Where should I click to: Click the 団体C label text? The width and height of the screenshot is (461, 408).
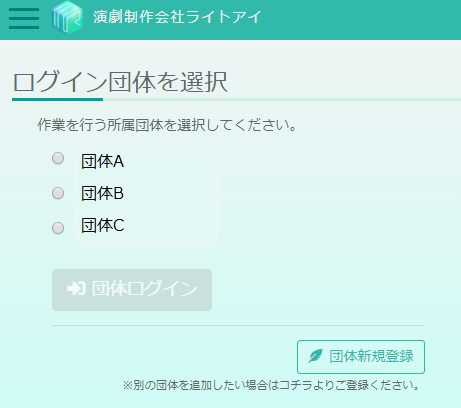103,225
